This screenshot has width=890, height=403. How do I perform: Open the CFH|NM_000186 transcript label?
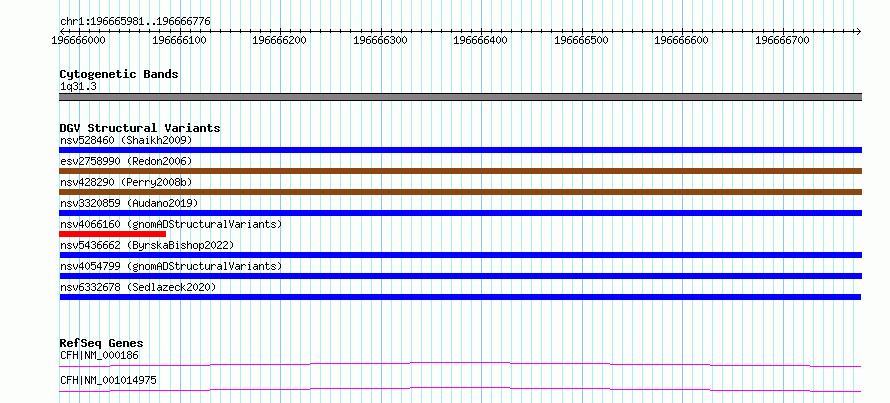[x=99, y=355]
